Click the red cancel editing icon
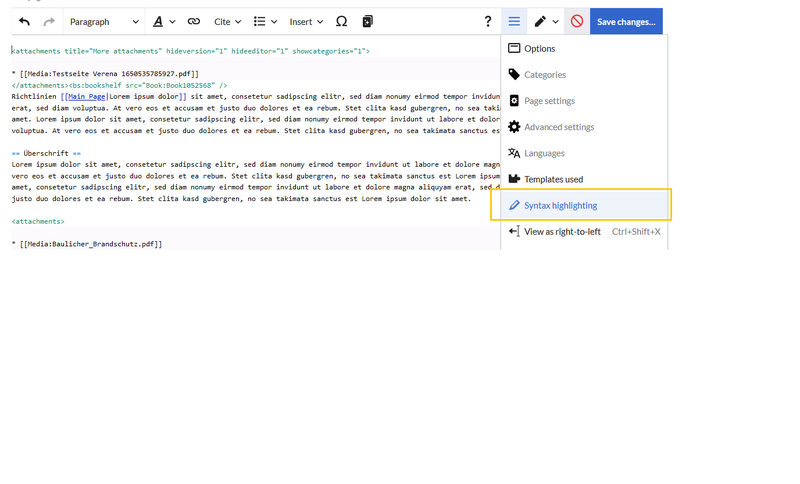Image resolution: width=800 pixels, height=484 pixels. point(577,21)
